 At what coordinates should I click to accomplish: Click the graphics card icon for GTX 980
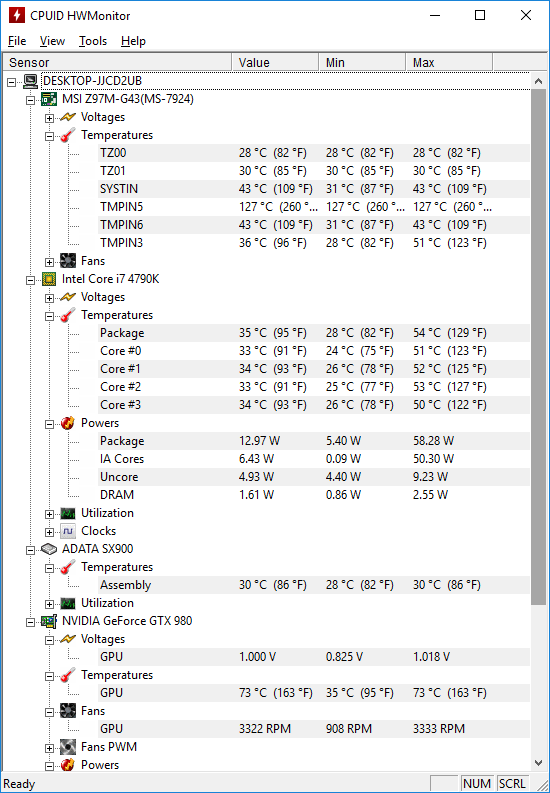tap(49, 621)
